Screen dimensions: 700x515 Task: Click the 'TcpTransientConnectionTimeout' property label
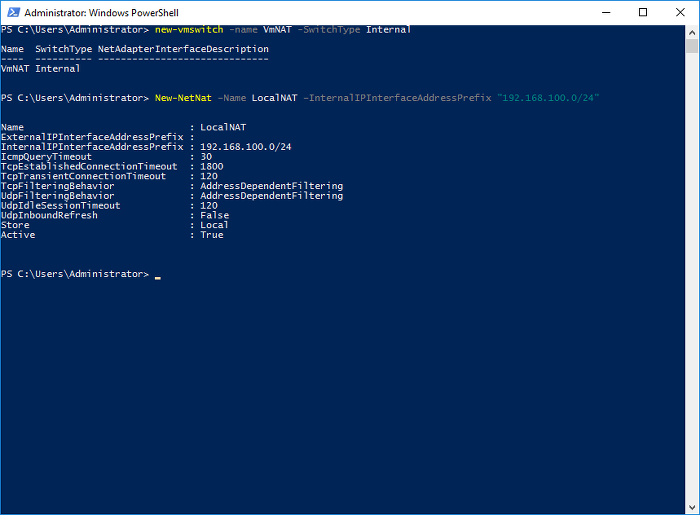[x=83, y=176]
